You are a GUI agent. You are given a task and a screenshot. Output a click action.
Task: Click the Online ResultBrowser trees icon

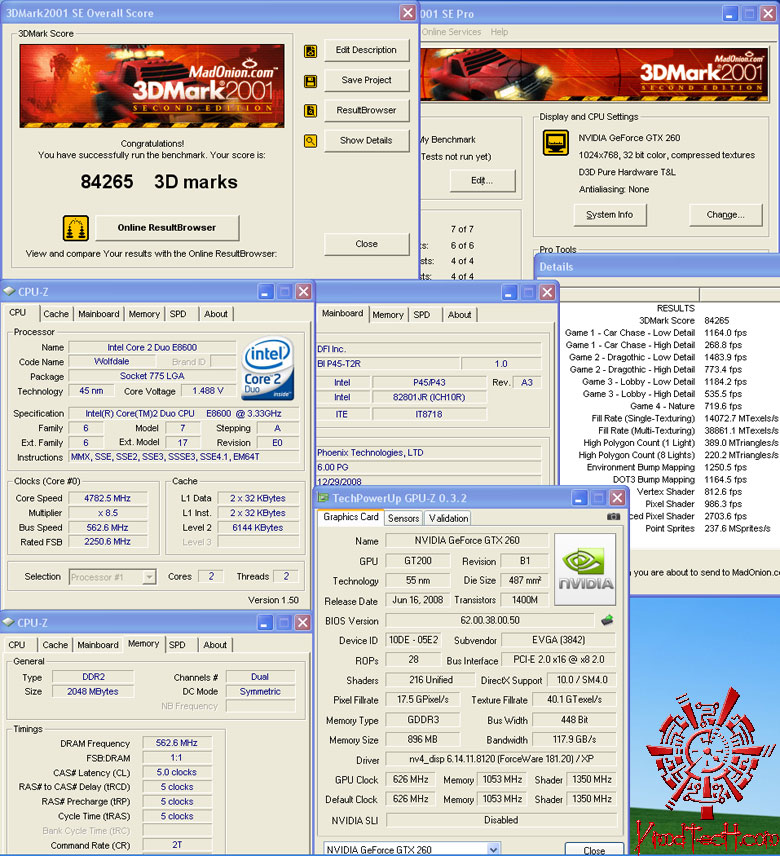pos(76,228)
